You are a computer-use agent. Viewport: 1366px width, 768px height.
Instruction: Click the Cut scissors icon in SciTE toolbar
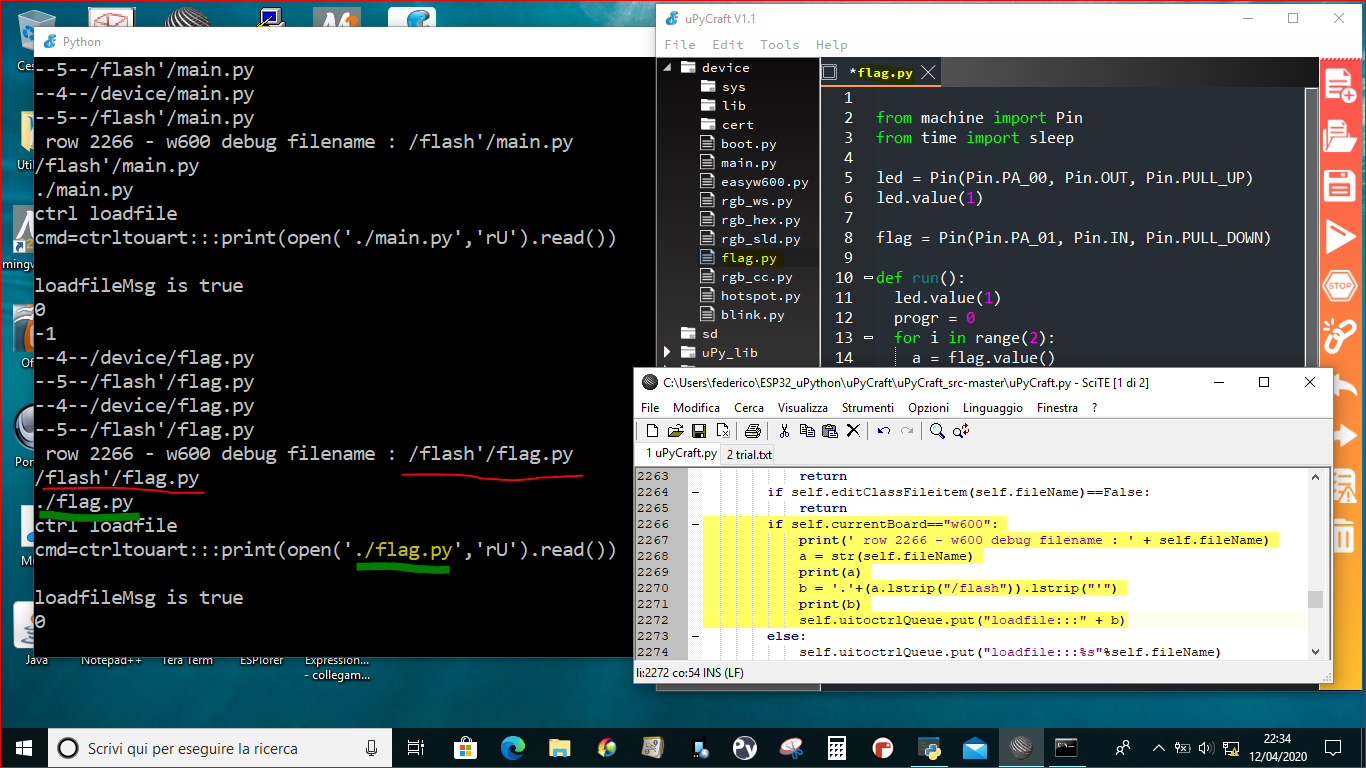coord(784,431)
